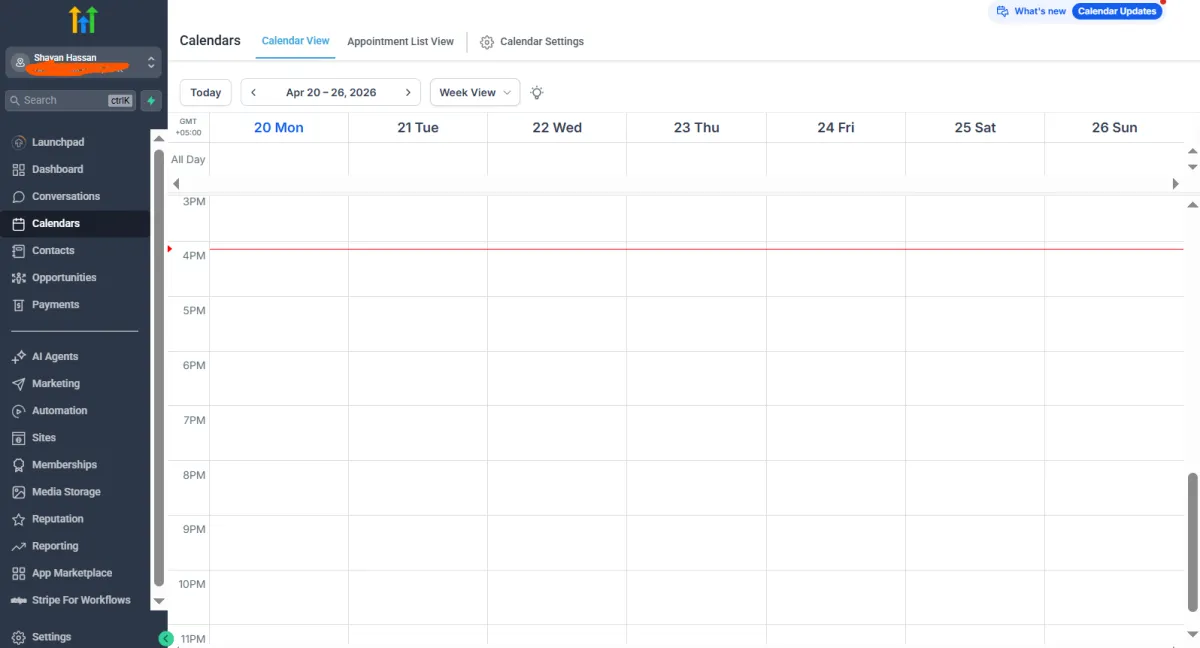Open Reputation star icon in sidebar
This screenshot has width=1200, height=648.
pos(18,519)
